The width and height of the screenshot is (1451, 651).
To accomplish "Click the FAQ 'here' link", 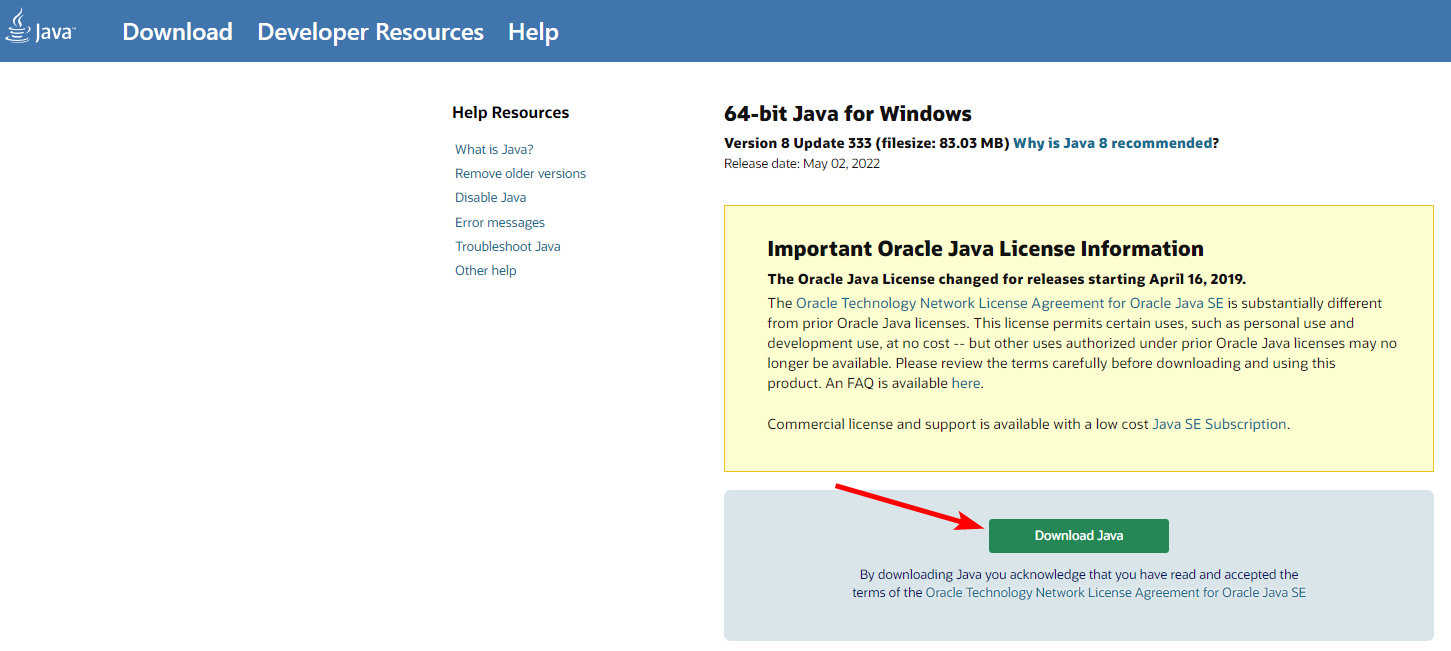I will coord(966,383).
